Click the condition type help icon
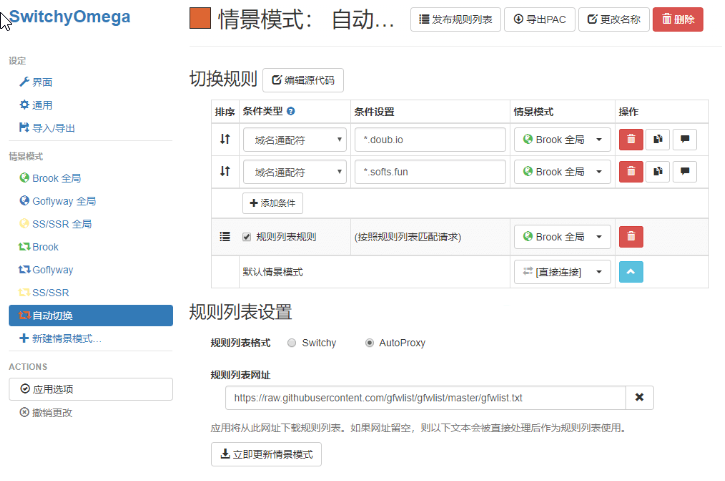The height and width of the screenshot is (481, 725). 291,111
